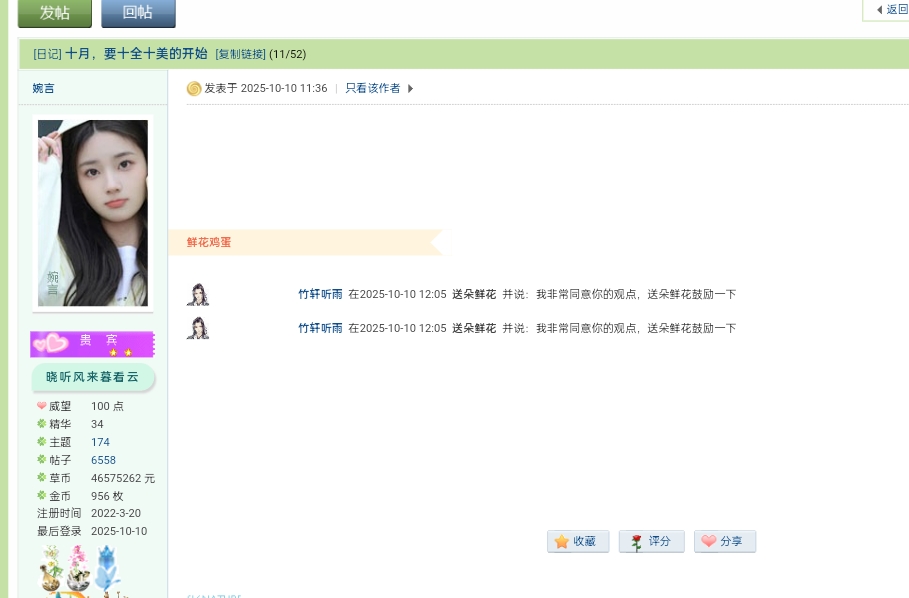Screen dimensions: 909x598
Task: Select 只看该作者 to filter by author
Action: [372, 89]
